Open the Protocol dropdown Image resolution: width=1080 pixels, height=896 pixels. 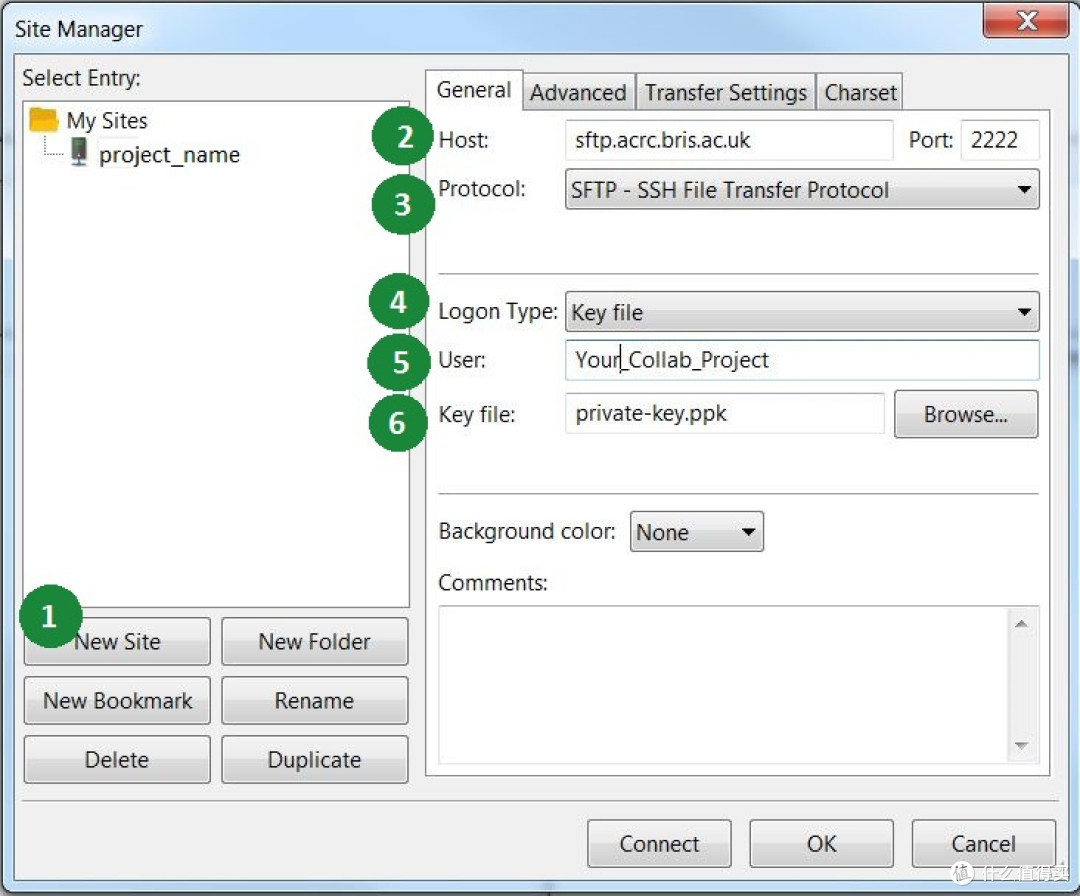coord(802,189)
